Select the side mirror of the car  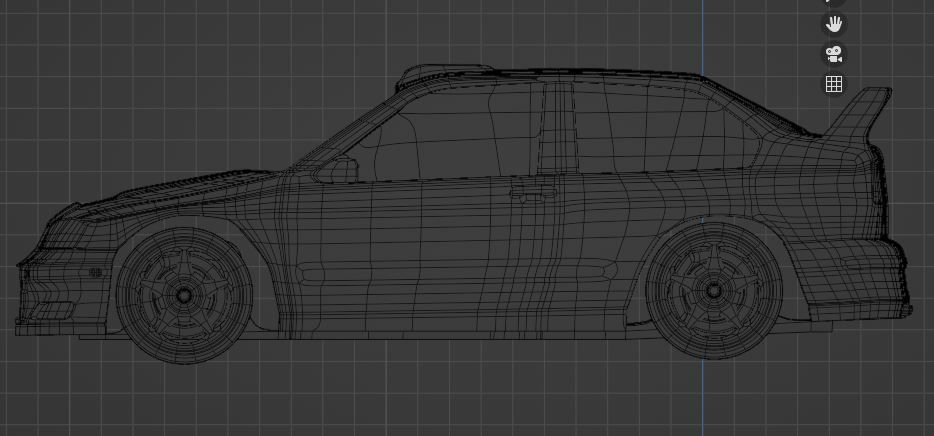[x=337, y=170]
